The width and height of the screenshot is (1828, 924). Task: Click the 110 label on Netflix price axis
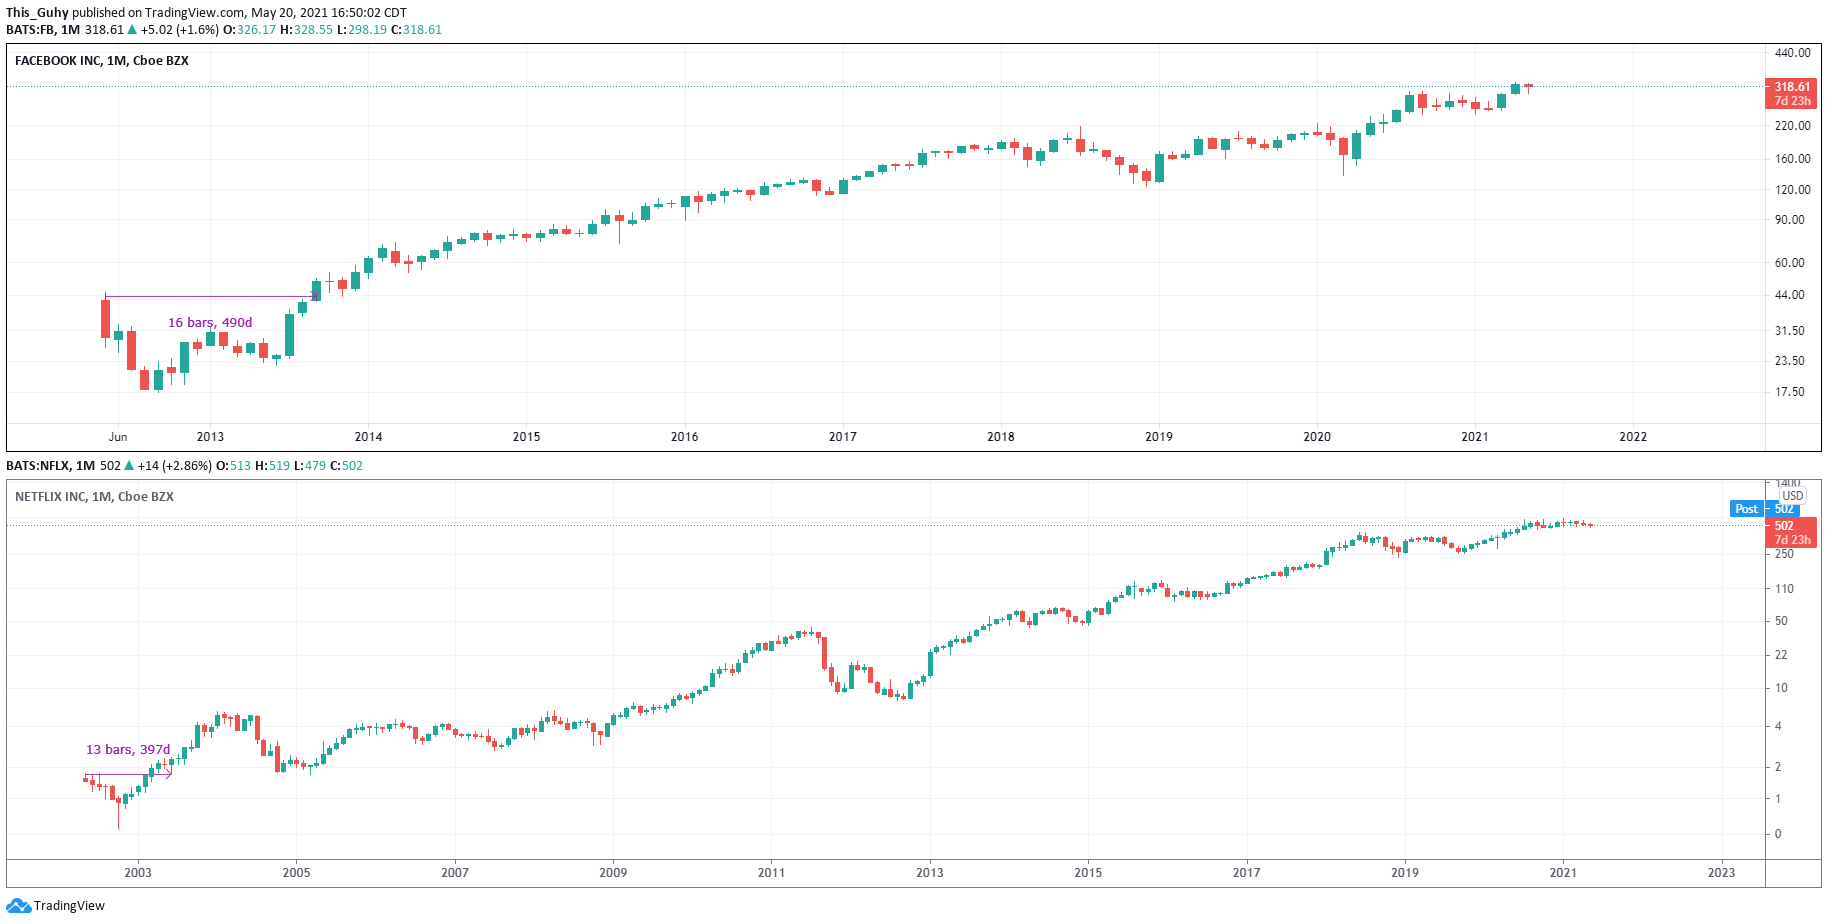[x=1784, y=589]
